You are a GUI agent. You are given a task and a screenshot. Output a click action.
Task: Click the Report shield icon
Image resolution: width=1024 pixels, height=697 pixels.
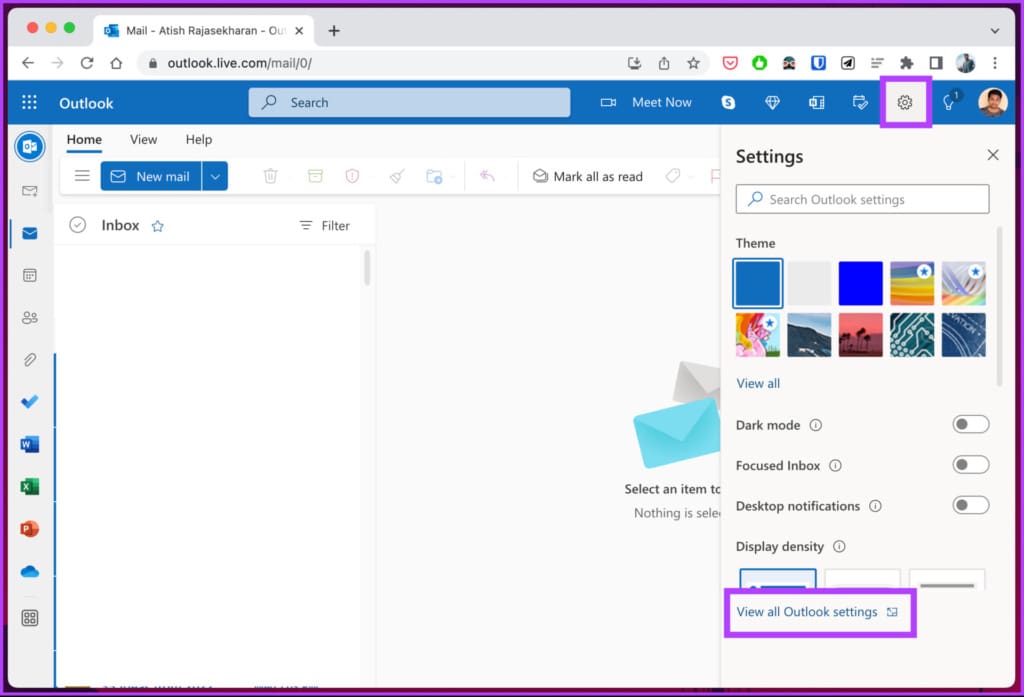click(352, 176)
